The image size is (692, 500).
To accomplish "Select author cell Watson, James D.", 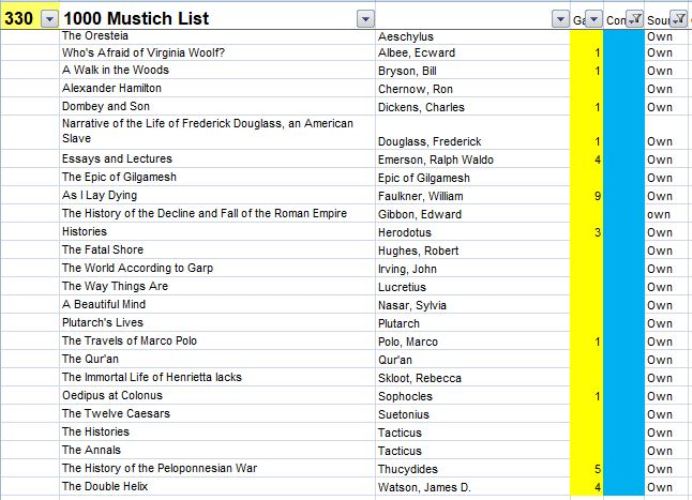I will click(x=473, y=486).
